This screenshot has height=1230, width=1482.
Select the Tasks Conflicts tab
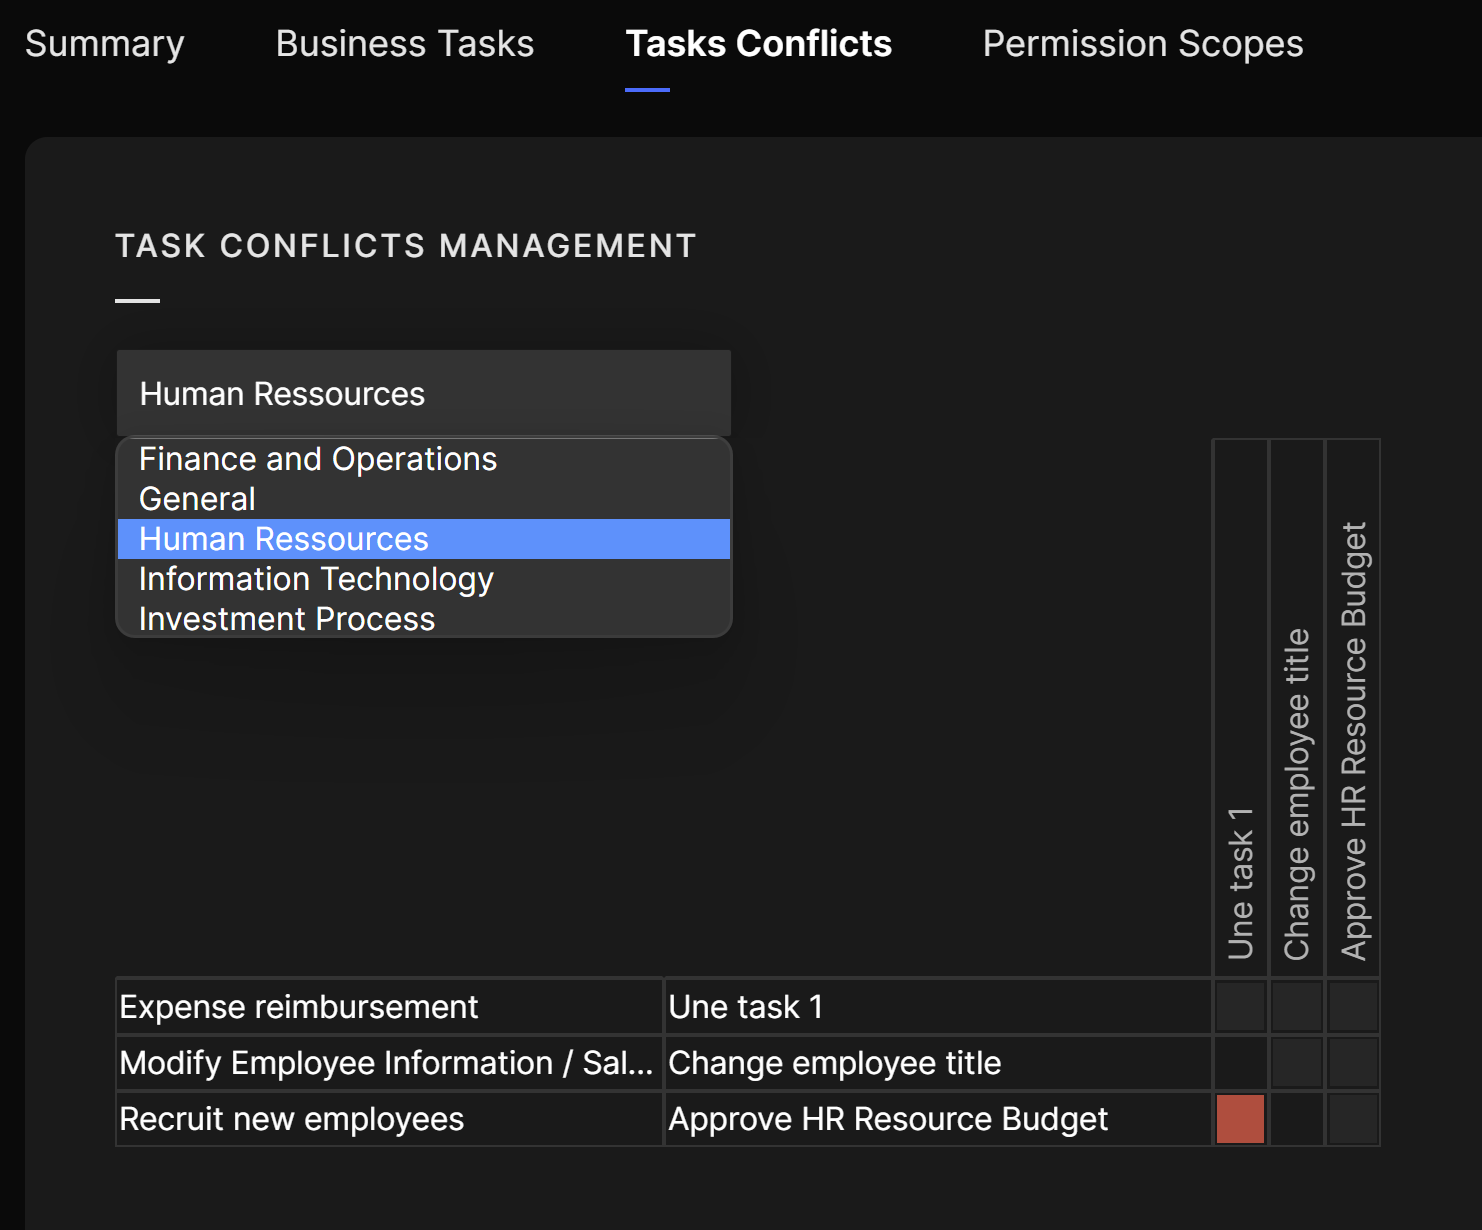click(758, 44)
